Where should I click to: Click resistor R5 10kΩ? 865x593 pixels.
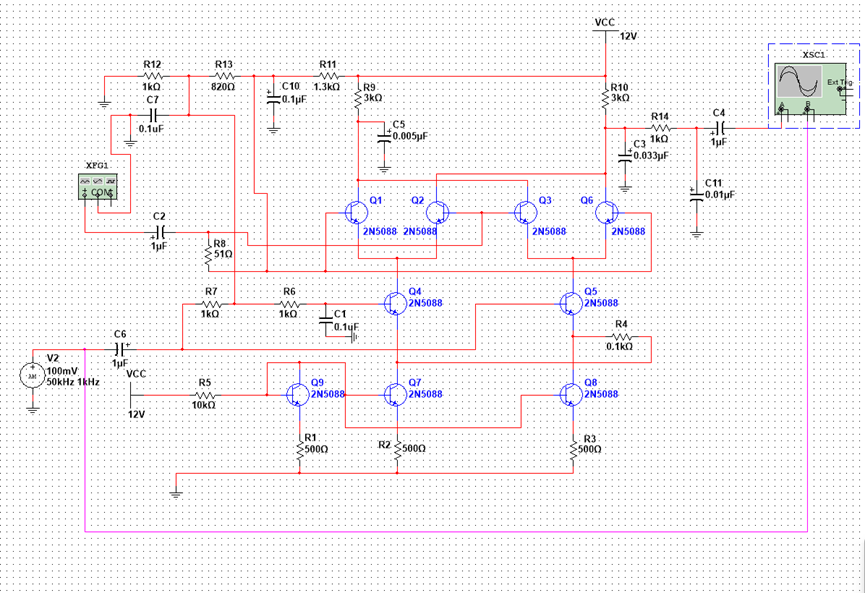205,395
